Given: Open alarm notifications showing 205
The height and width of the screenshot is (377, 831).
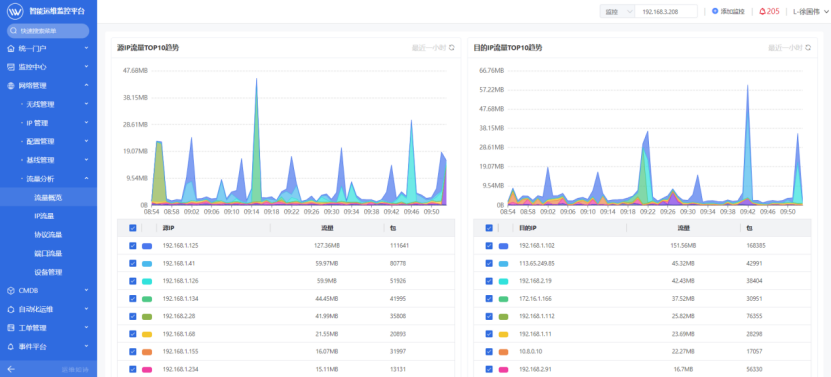Looking at the screenshot, I should (x=769, y=11).
